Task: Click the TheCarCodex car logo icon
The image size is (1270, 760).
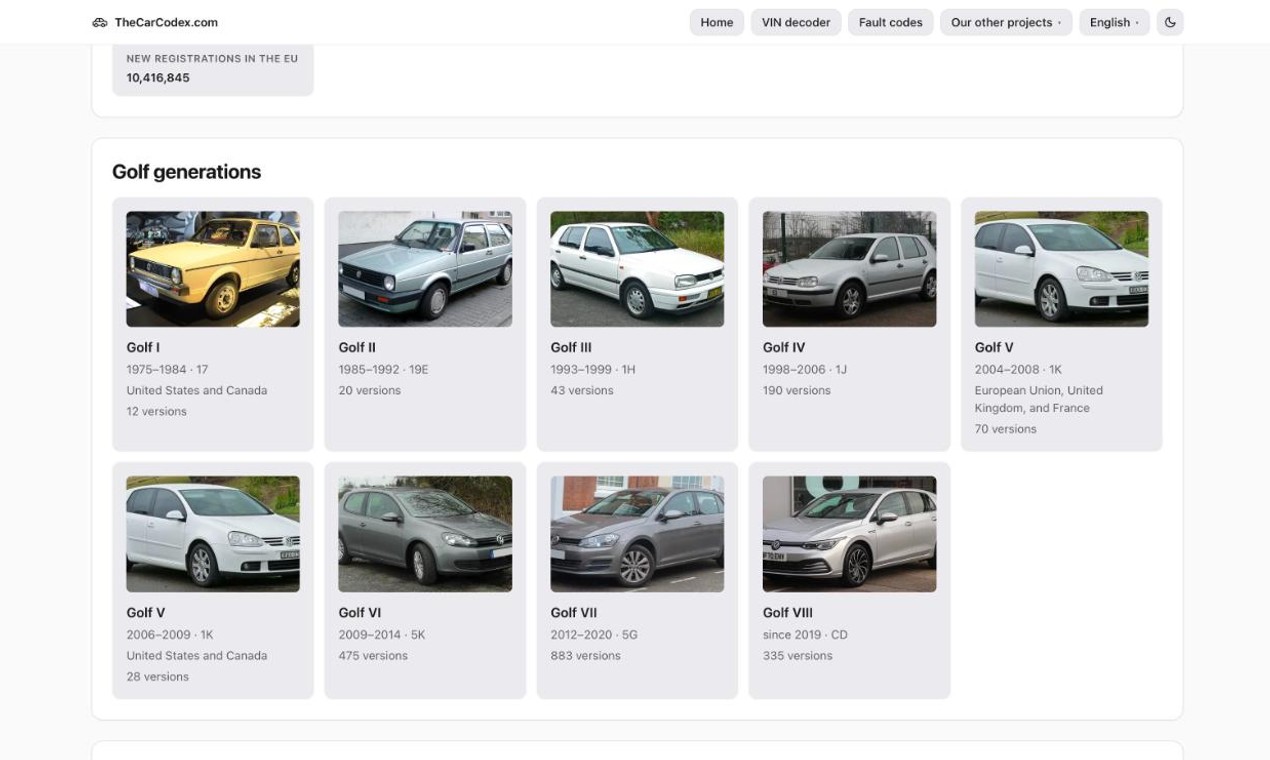Action: [99, 22]
